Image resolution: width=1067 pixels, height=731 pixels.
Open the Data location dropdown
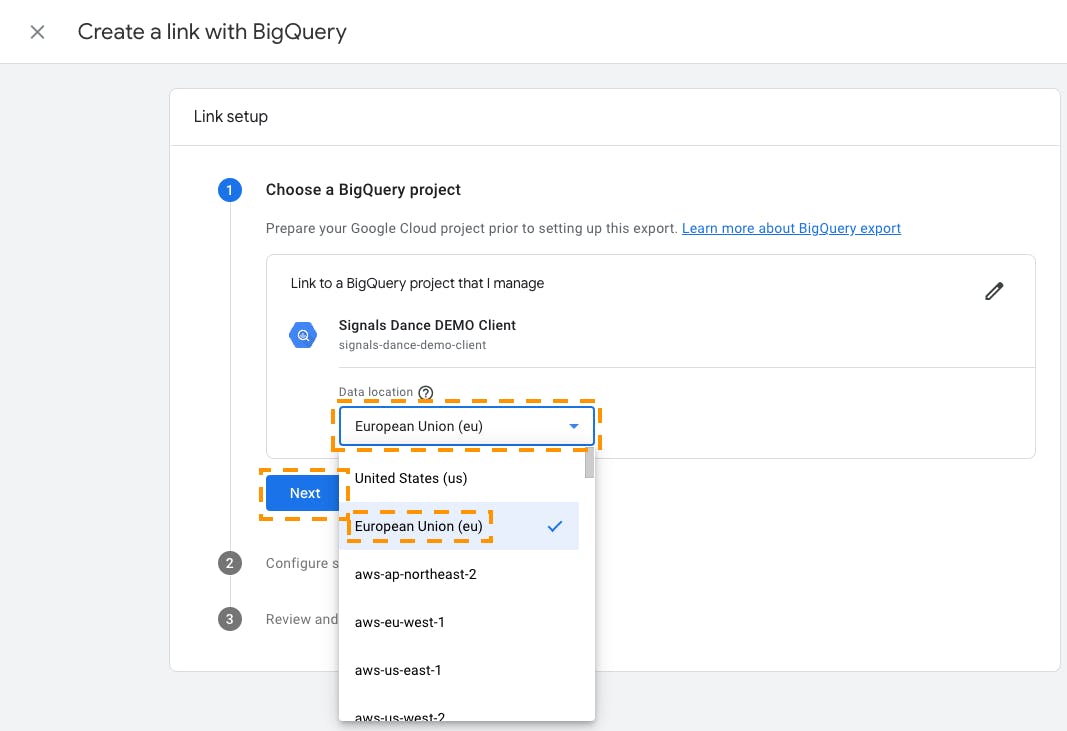[x=467, y=426]
